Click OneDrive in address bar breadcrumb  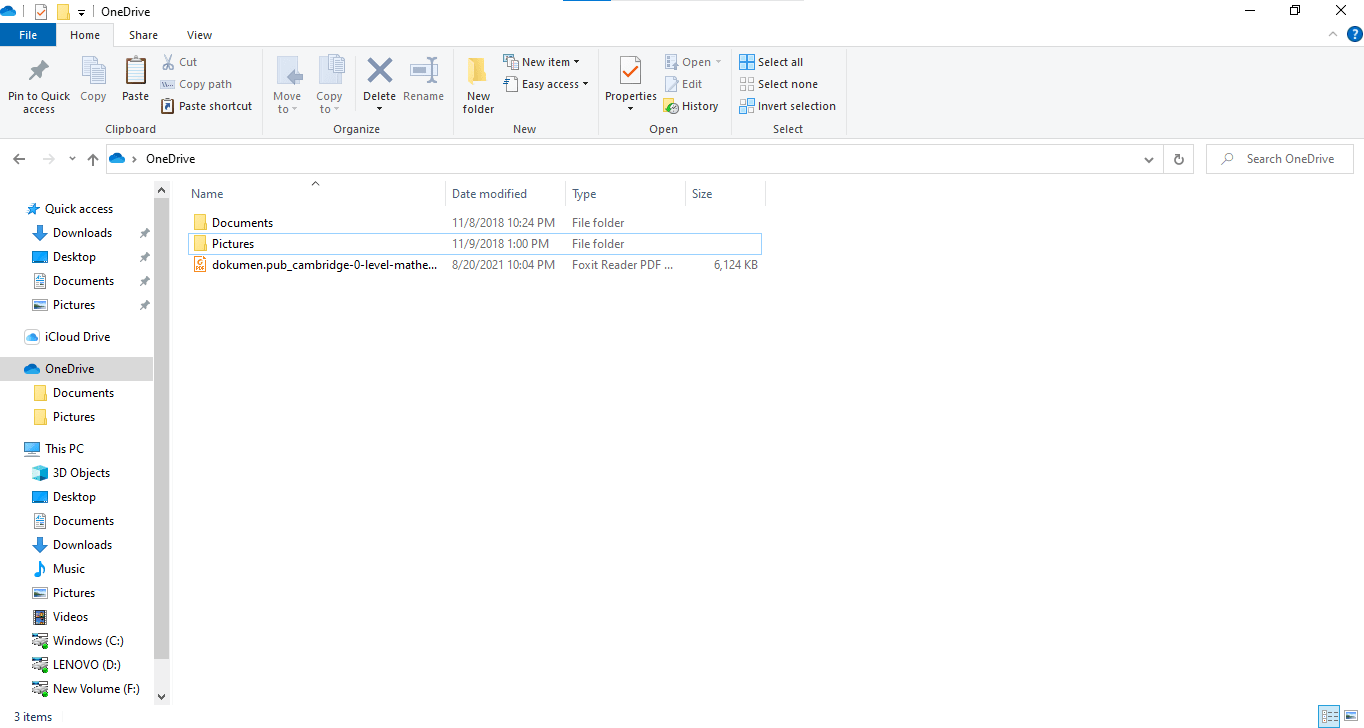tap(170, 159)
